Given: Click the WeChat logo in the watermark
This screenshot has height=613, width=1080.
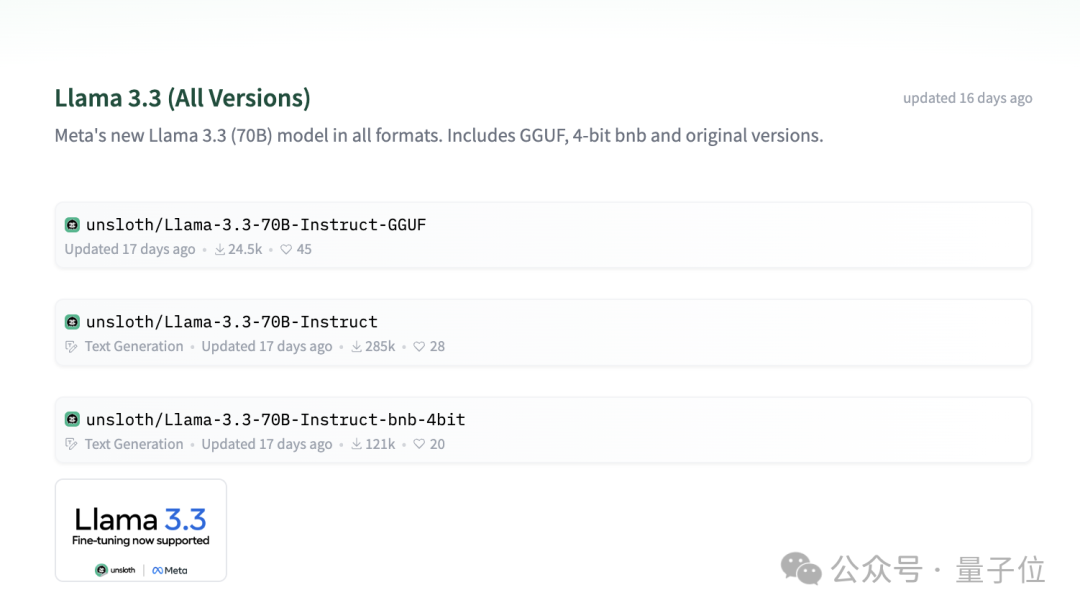Looking at the screenshot, I should (800, 569).
